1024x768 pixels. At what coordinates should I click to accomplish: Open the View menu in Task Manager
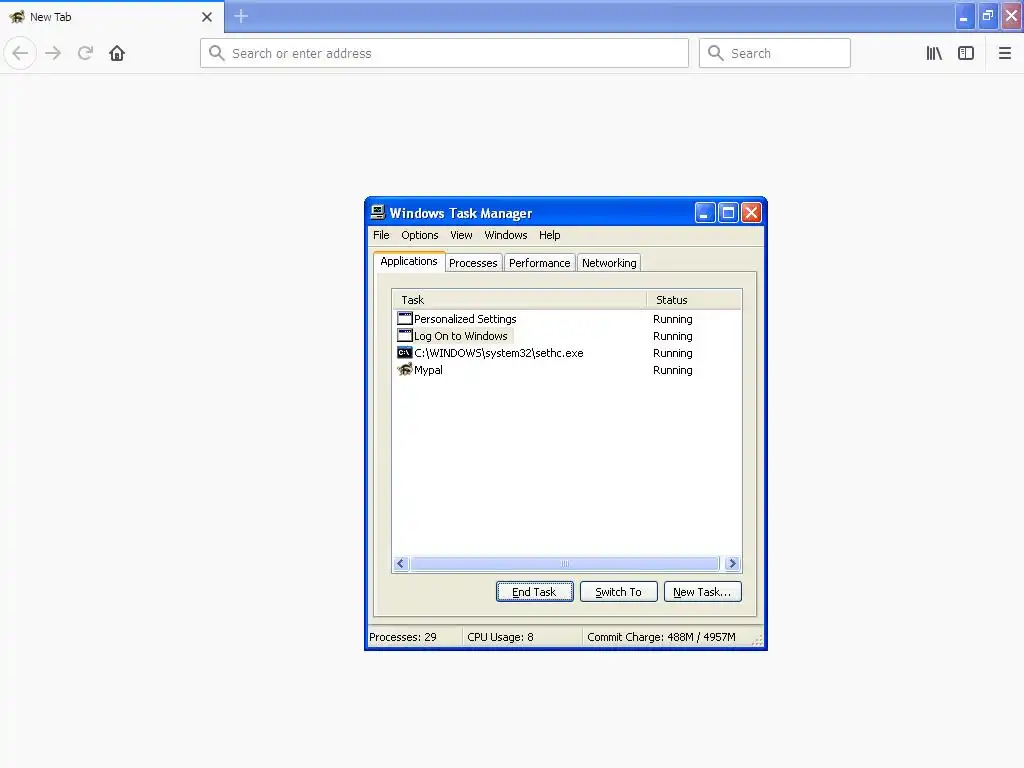[461, 235]
